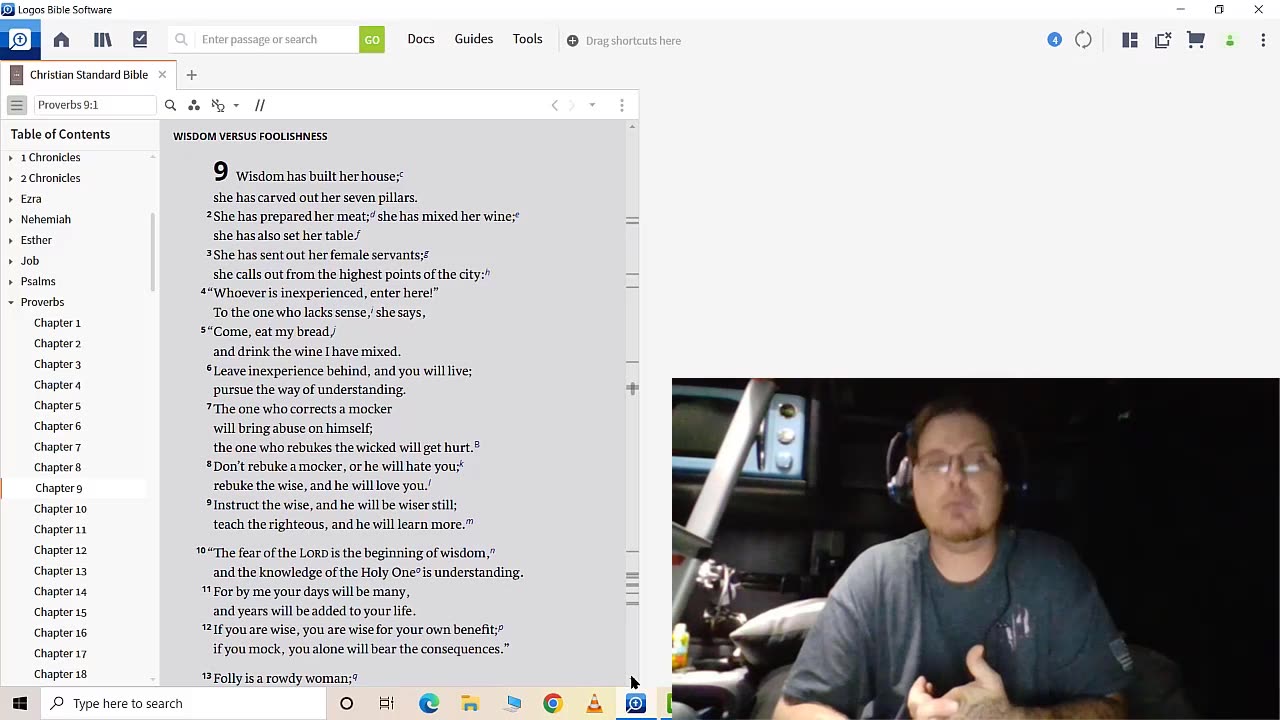Image resolution: width=1280 pixels, height=720 pixels.
Task: Click the parallel resources slashes icon
Action: coord(260,105)
